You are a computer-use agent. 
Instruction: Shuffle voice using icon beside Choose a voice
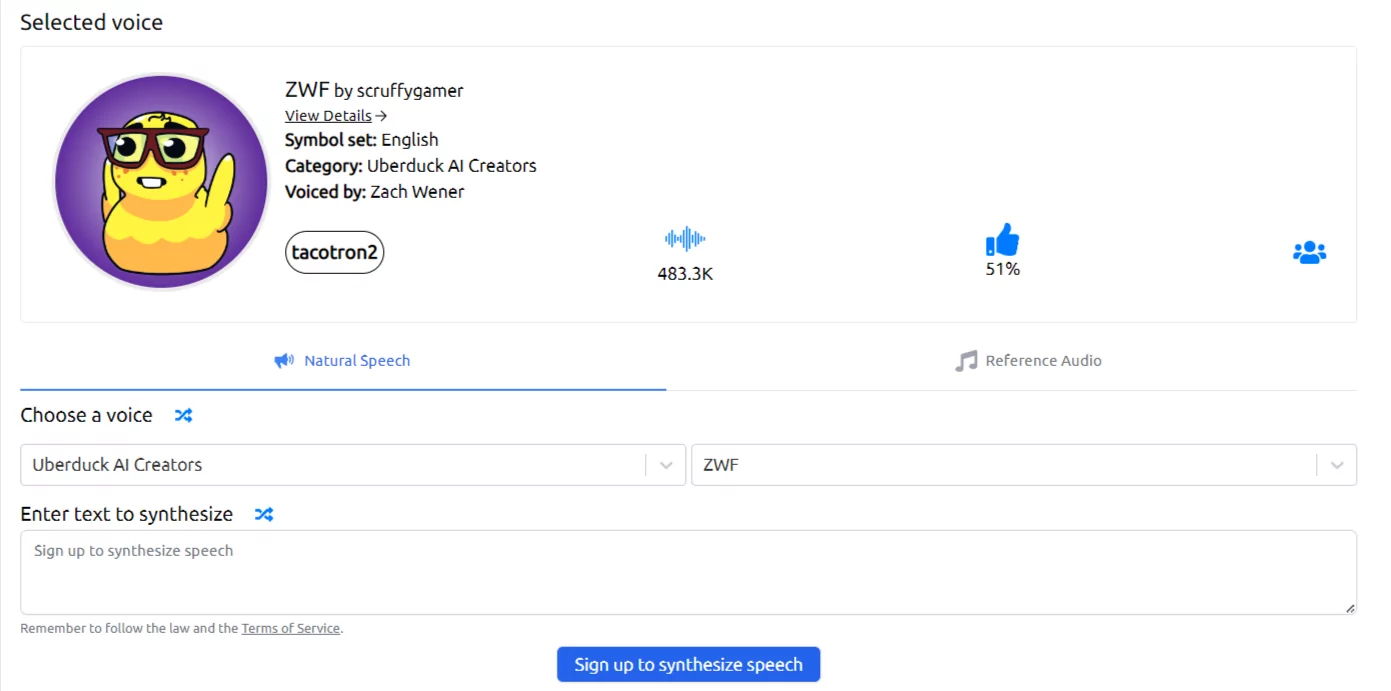pyautogui.click(x=183, y=415)
